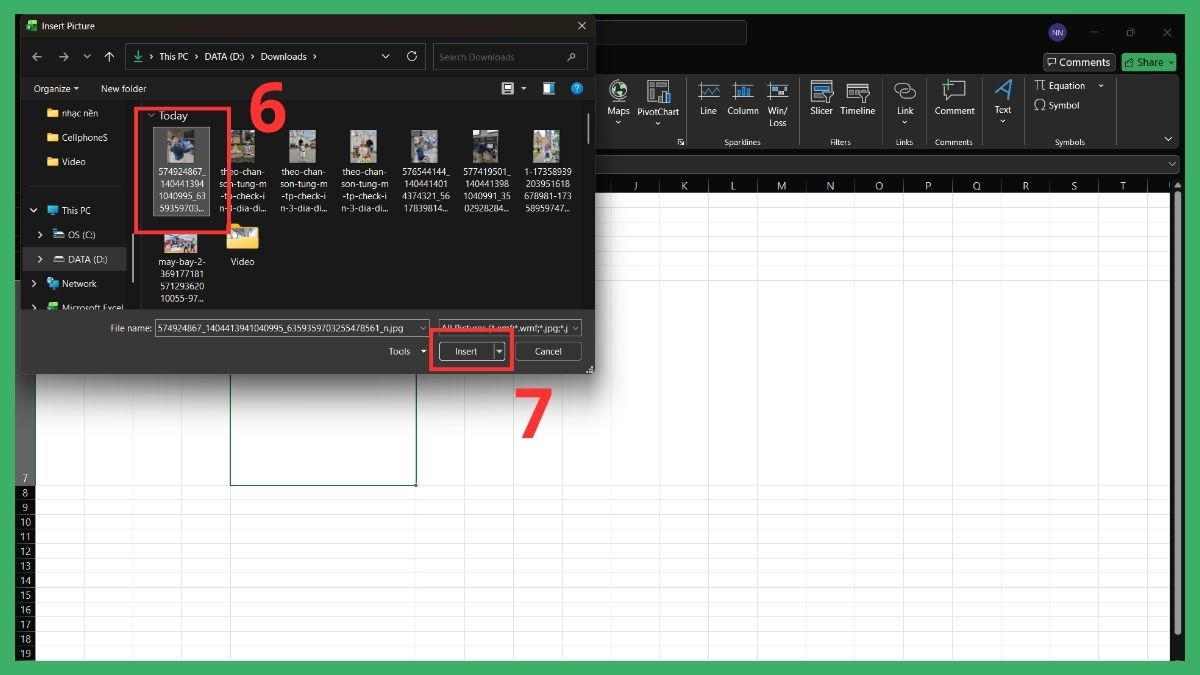Open the Organize menu
Image resolution: width=1200 pixels, height=675 pixels.
coord(52,88)
